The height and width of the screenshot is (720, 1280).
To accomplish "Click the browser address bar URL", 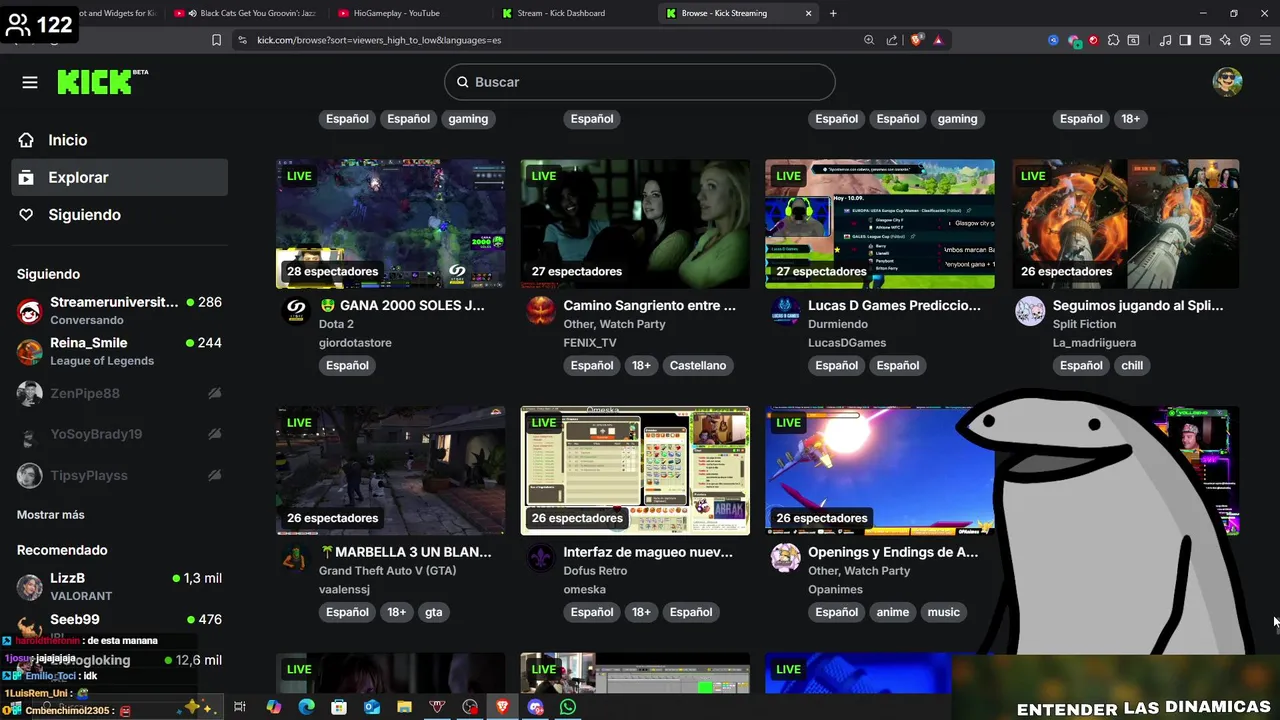I will point(379,40).
